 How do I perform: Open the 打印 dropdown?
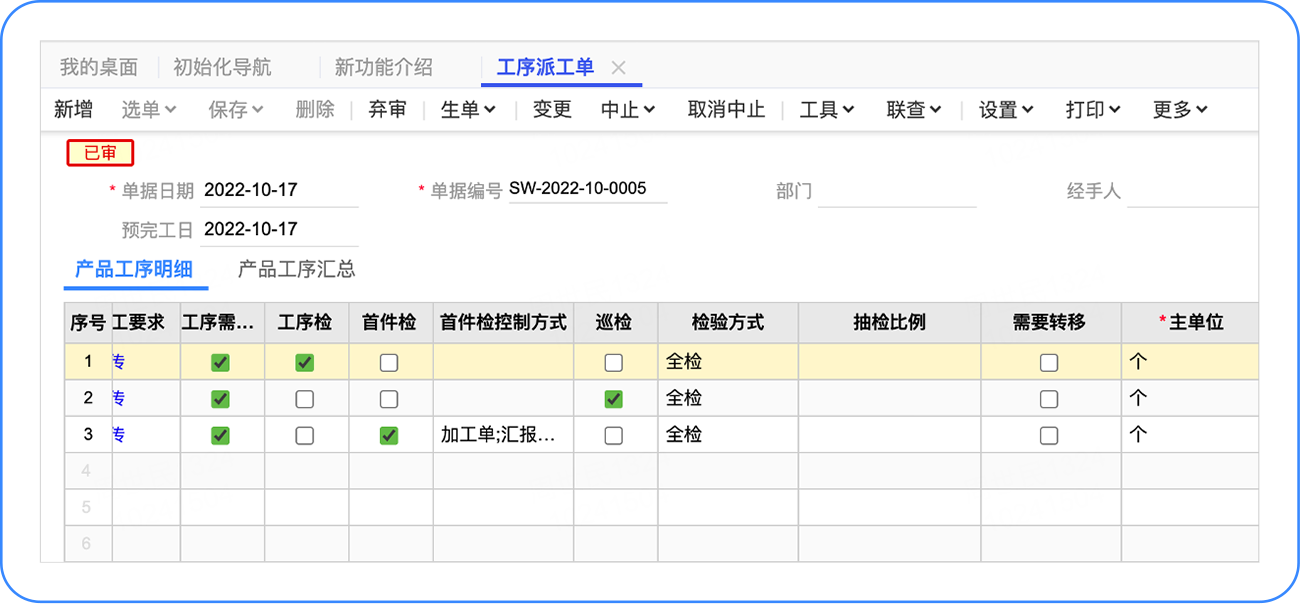(x=1093, y=110)
